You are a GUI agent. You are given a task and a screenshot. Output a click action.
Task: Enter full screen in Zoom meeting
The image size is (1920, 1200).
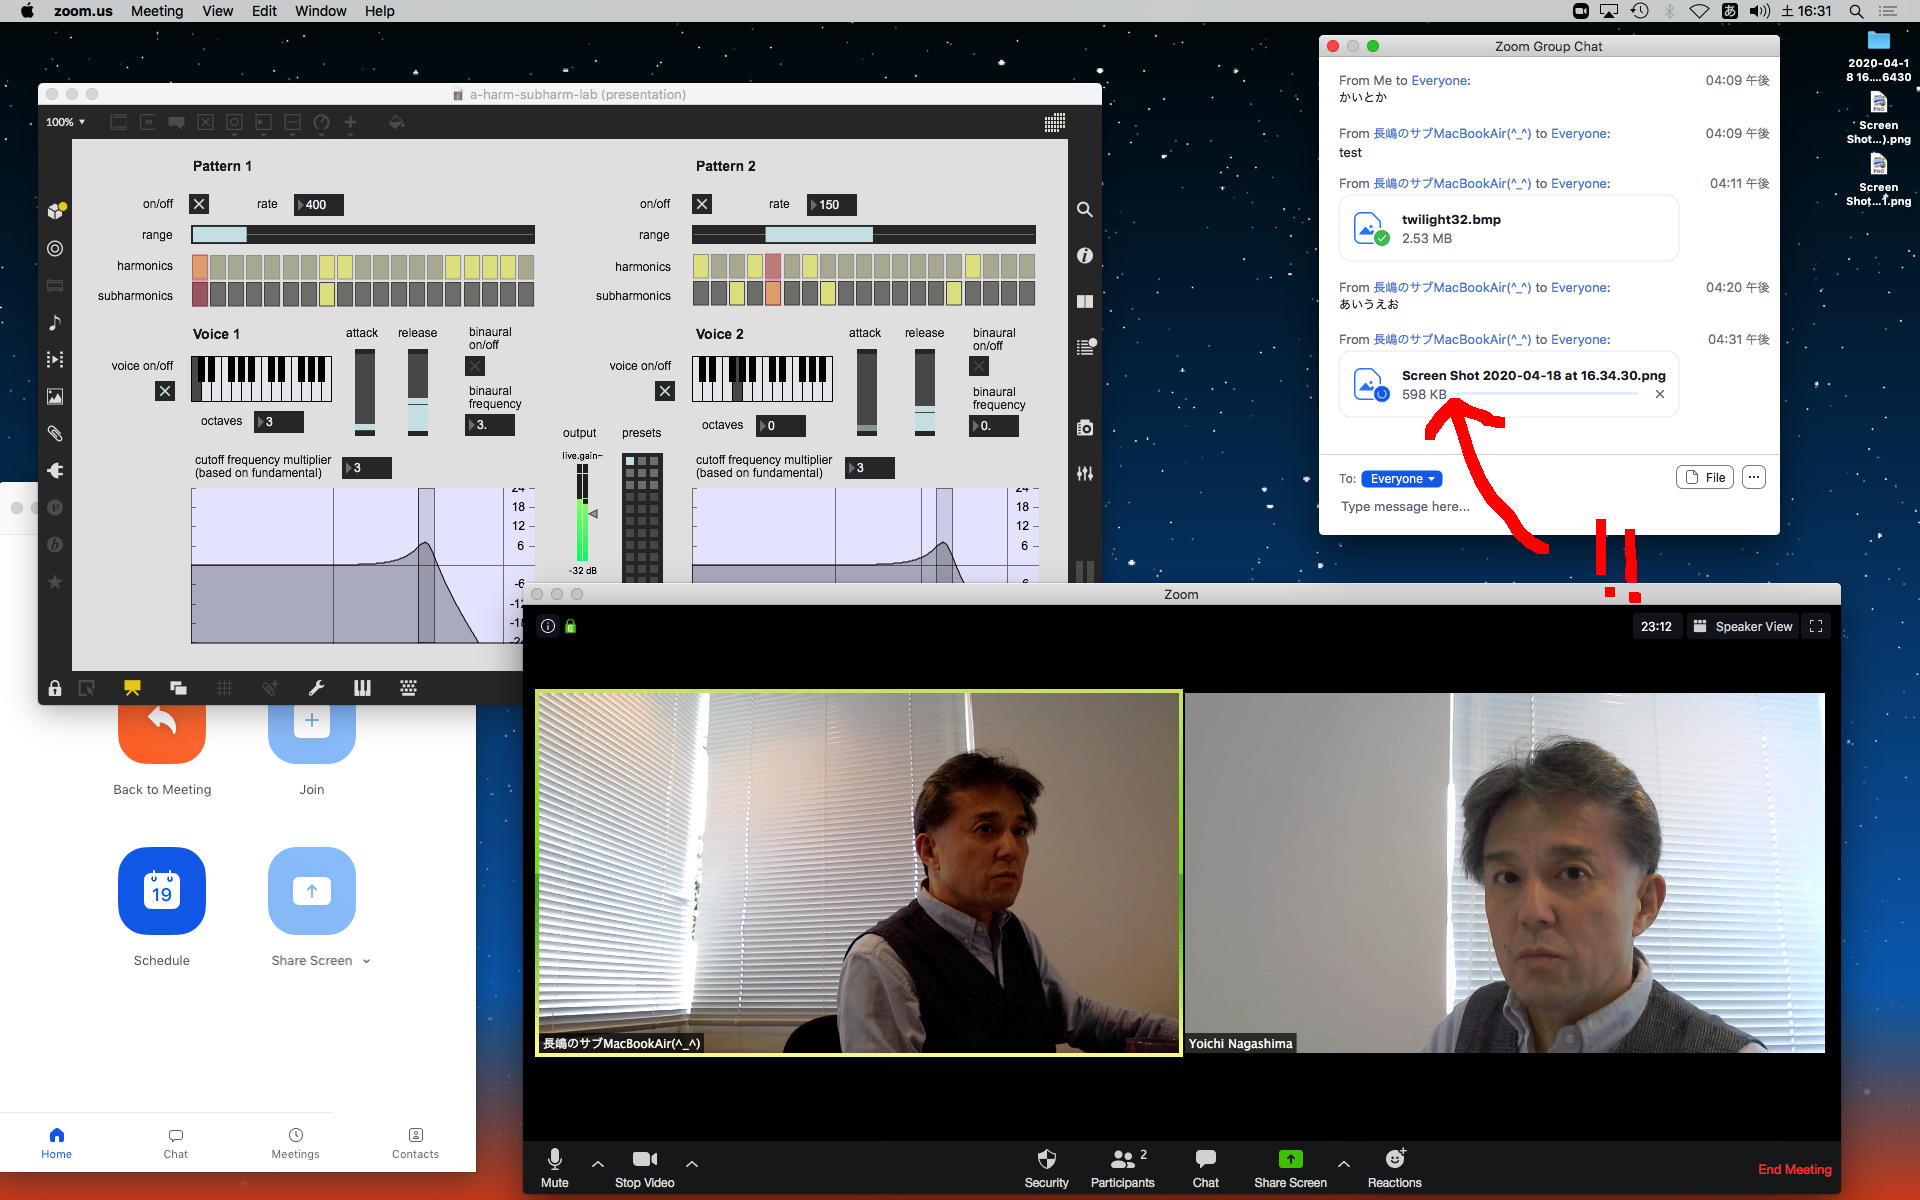tap(1816, 627)
